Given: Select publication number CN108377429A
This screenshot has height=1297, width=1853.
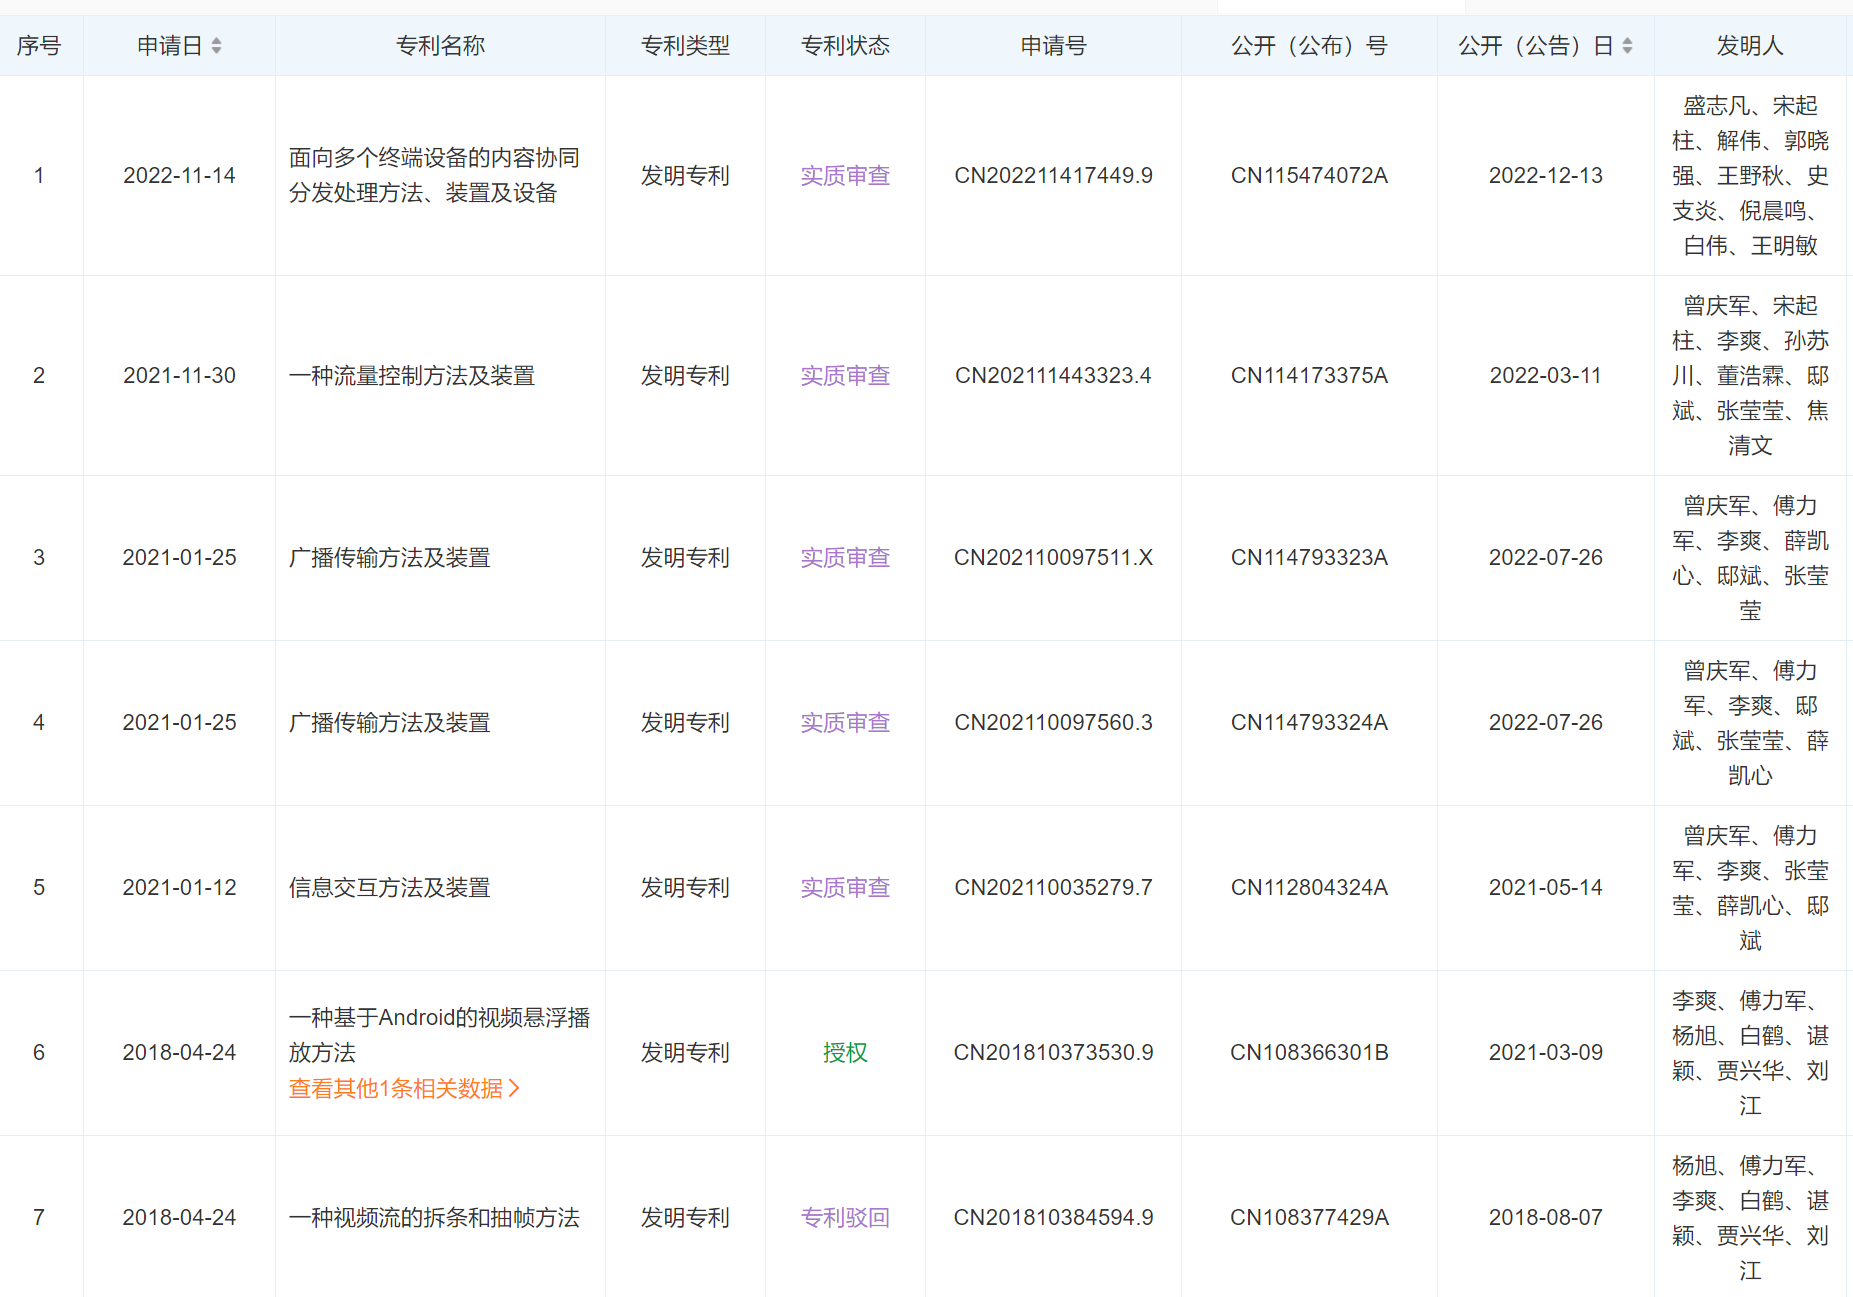Looking at the screenshot, I should (x=1309, y=1218).
